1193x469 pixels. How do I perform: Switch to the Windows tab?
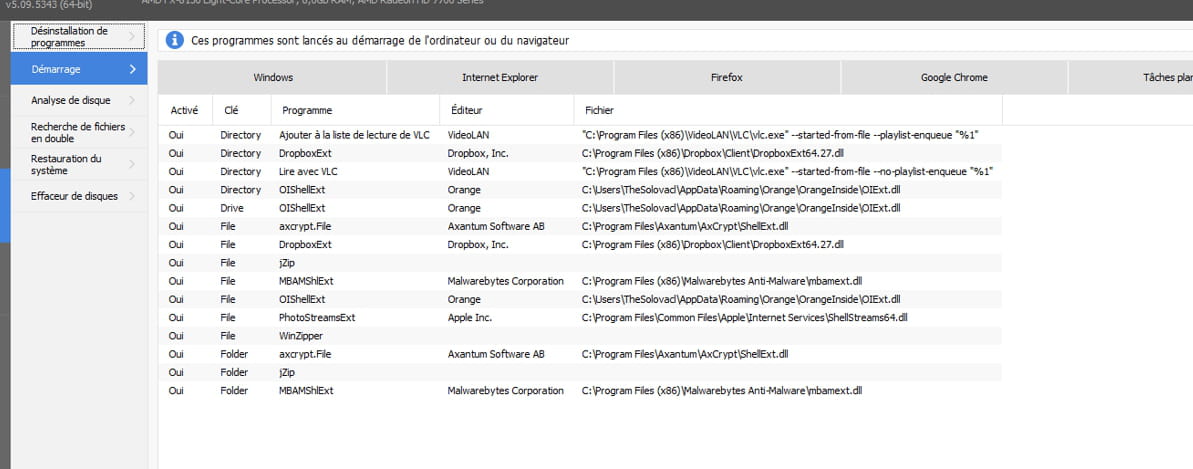273,77
